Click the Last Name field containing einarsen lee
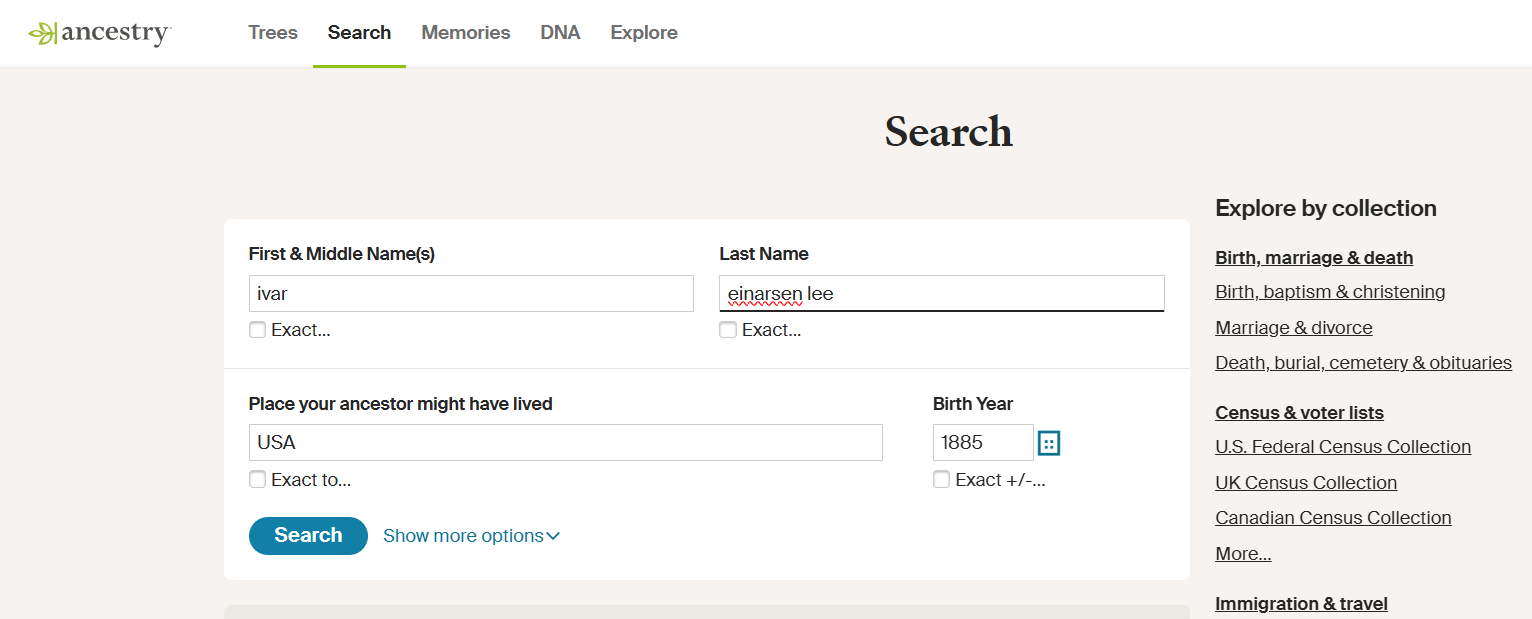Viewport: 1532px width, 619px height. point(940,292)
